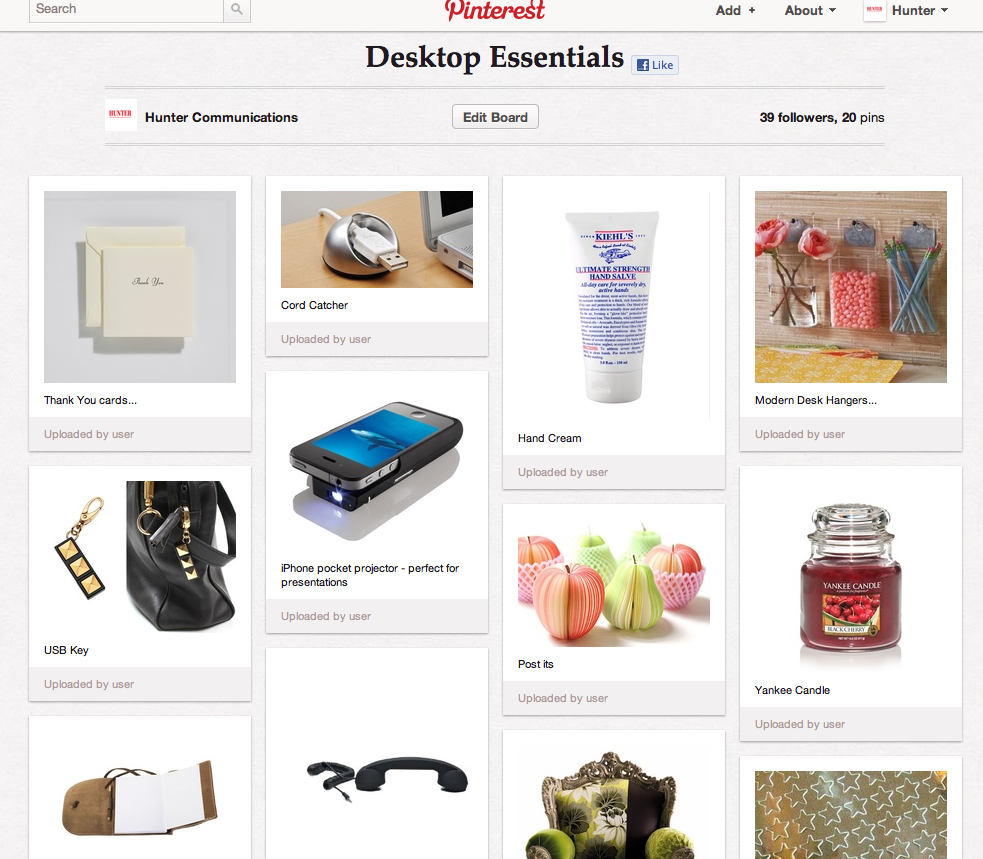Screen dimensions: 983x859
Task: Expand the Hunter account dropdown
Action: click(920, 11)
